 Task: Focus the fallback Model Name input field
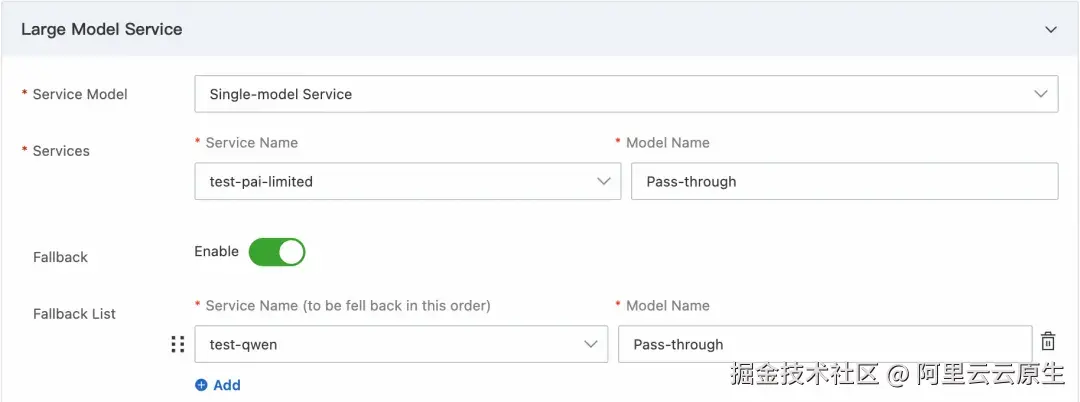[825, 344]
